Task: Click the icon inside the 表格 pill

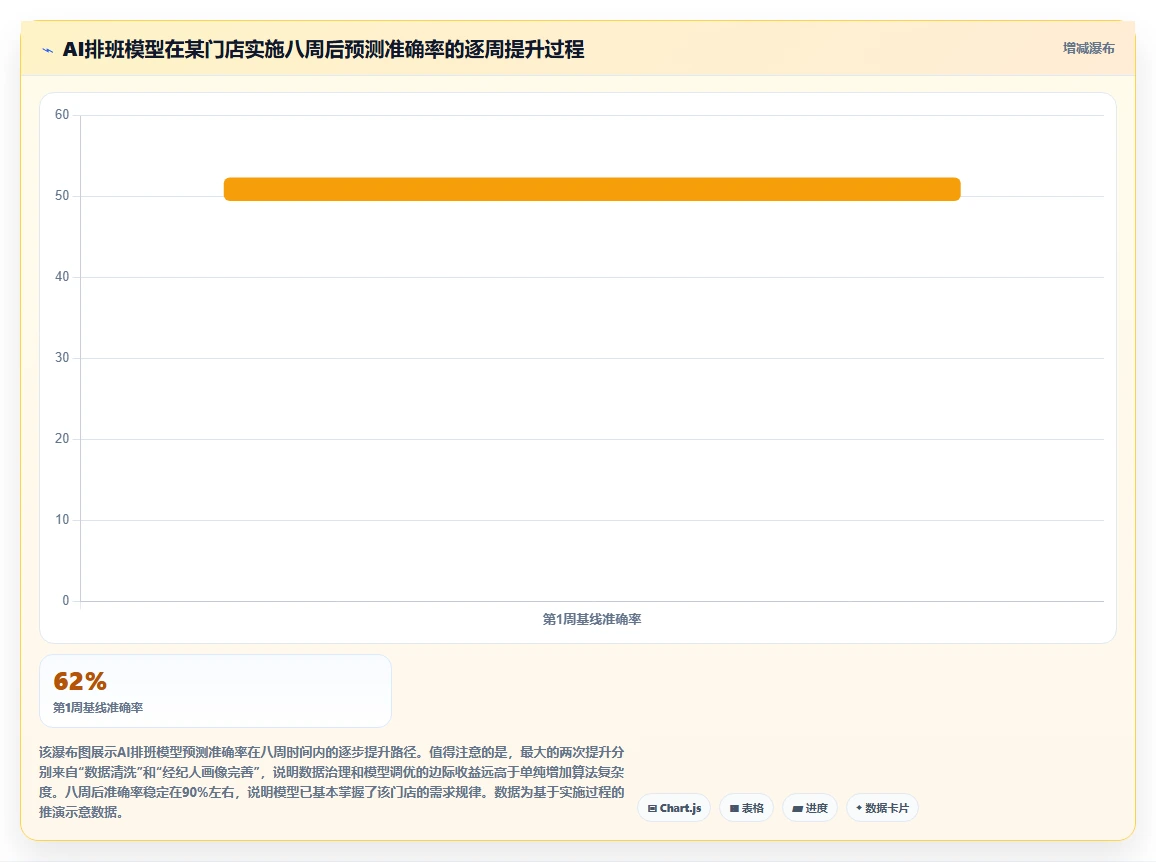Action: (x=734, y=808)
